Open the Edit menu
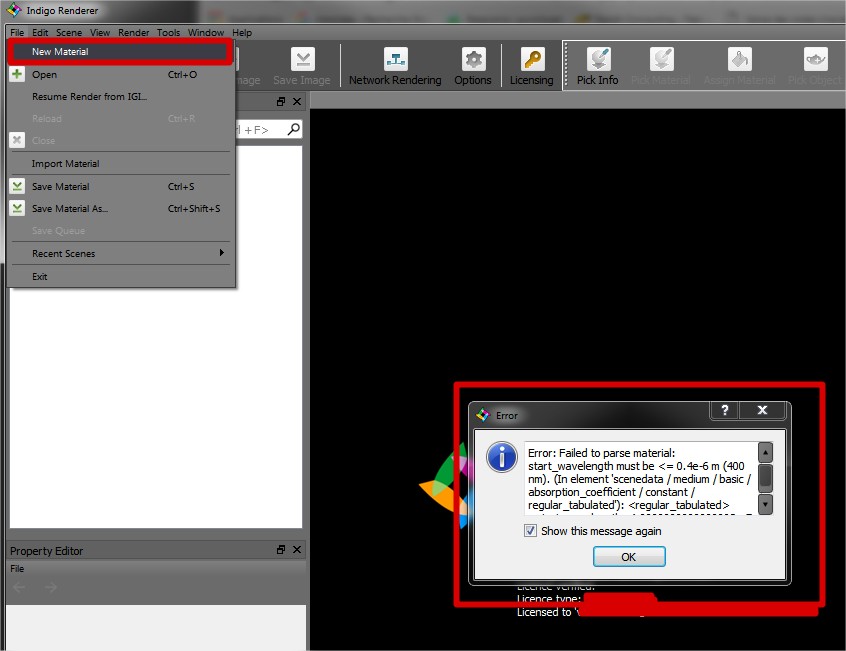 click(x=40, y=32)
